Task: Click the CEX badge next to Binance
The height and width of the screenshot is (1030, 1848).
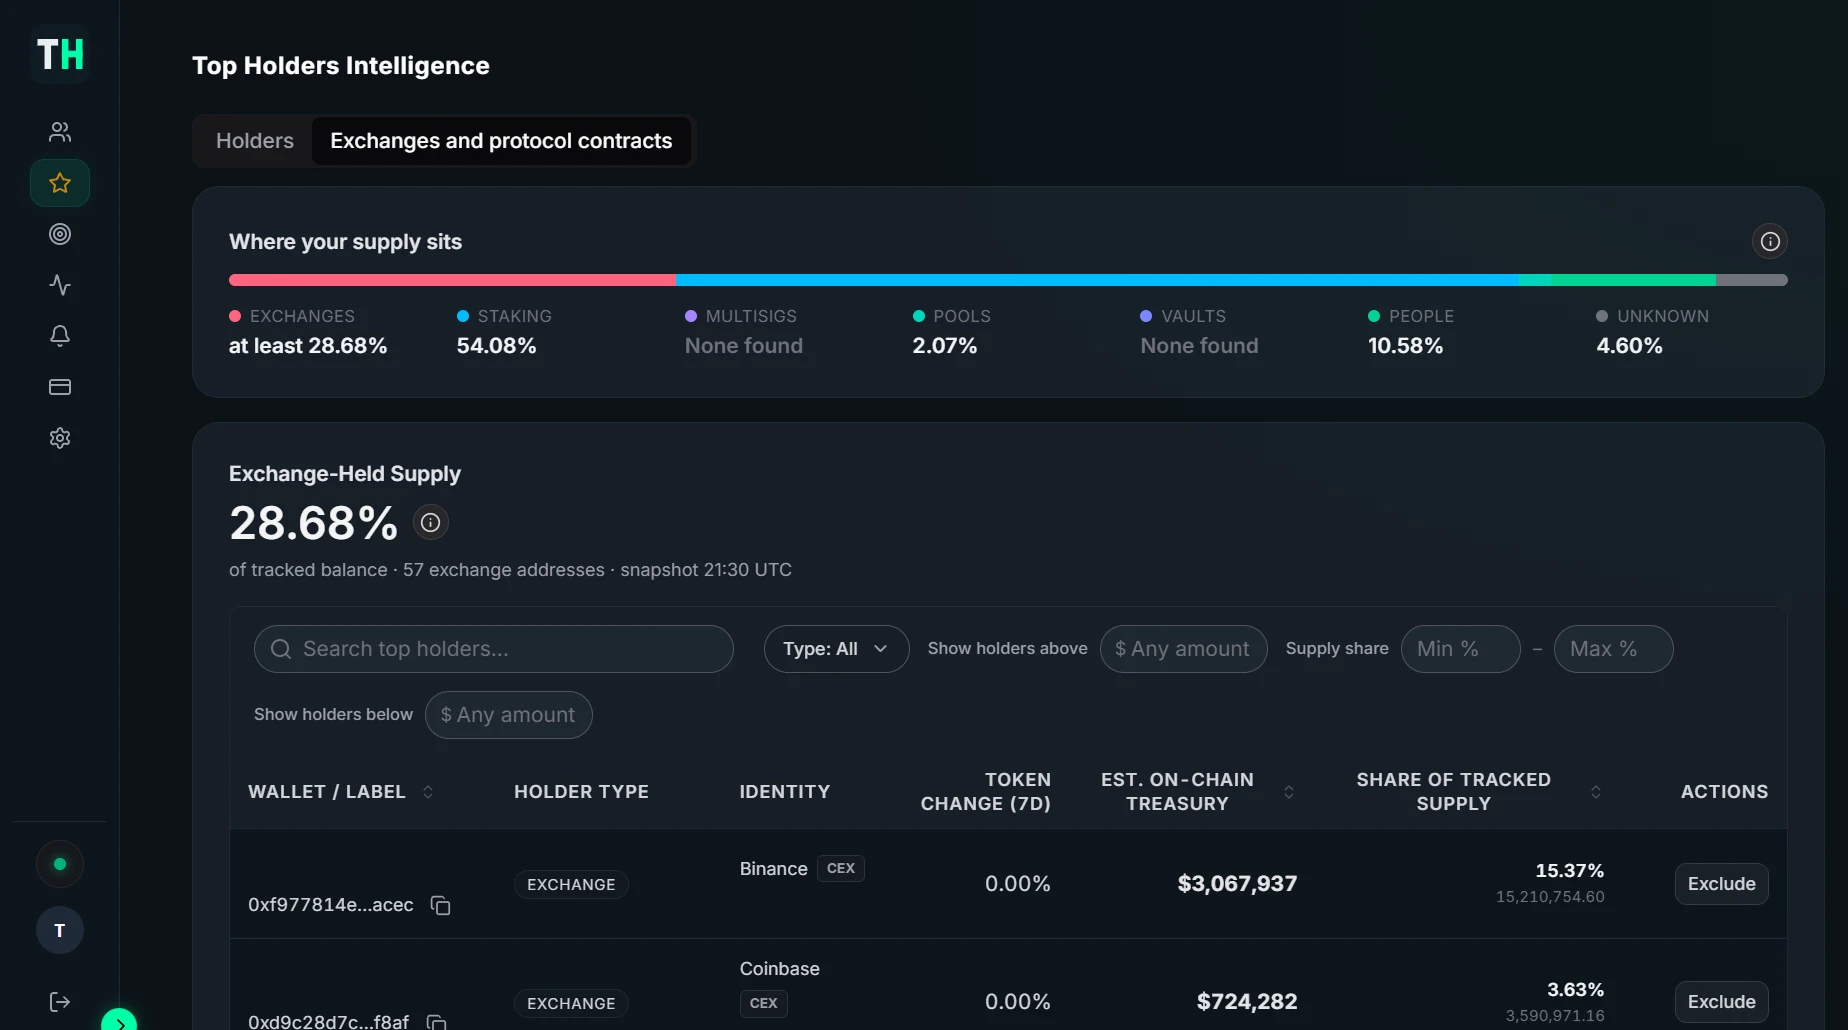Action: (x=841, y=868)
